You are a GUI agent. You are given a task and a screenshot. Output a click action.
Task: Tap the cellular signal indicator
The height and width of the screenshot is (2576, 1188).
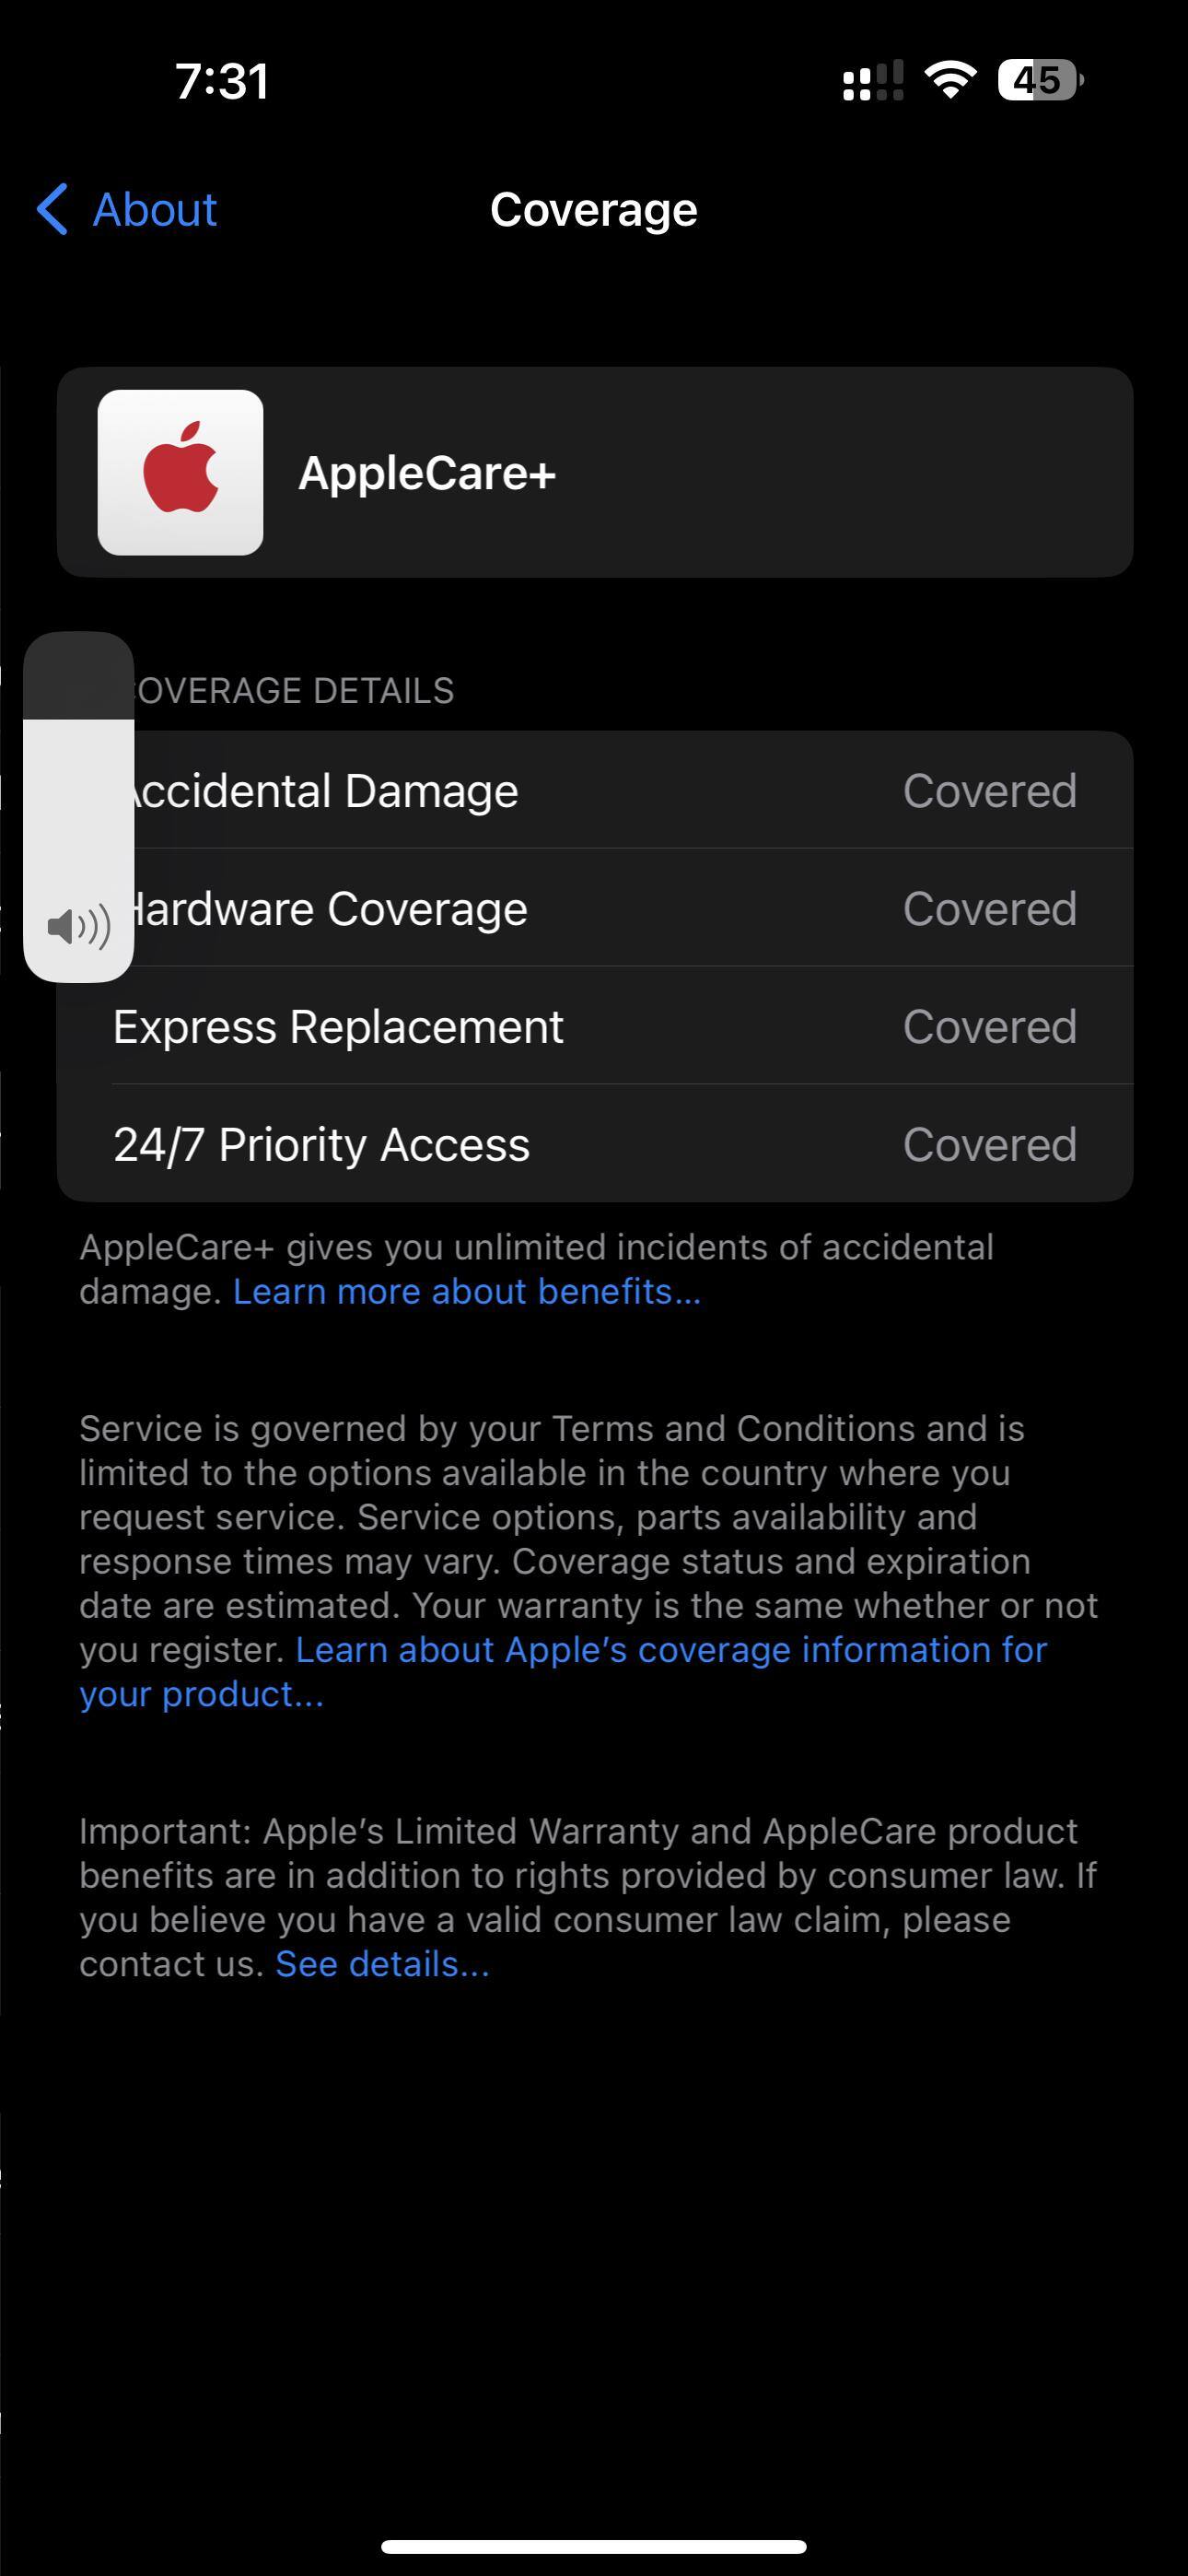click(x=872, y=82)
